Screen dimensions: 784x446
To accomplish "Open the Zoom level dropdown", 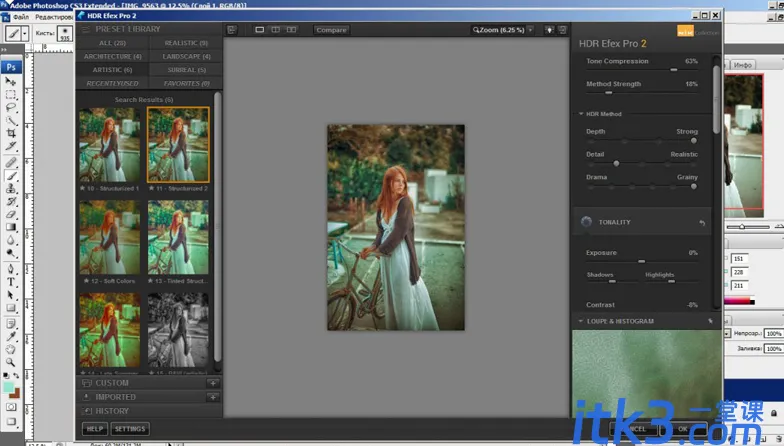I will (x=530, y=30).
